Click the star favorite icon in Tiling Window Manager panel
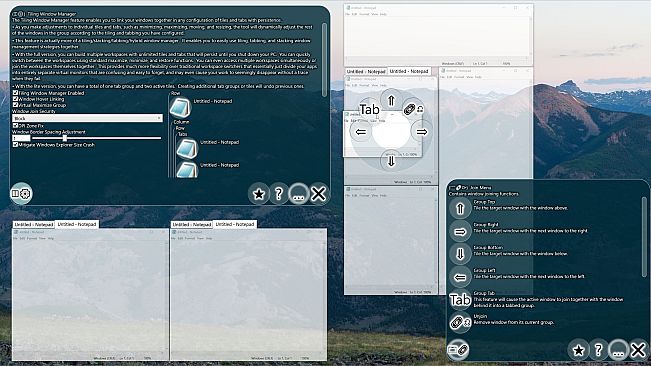This screenshot has width=651, height=366. 259,193
